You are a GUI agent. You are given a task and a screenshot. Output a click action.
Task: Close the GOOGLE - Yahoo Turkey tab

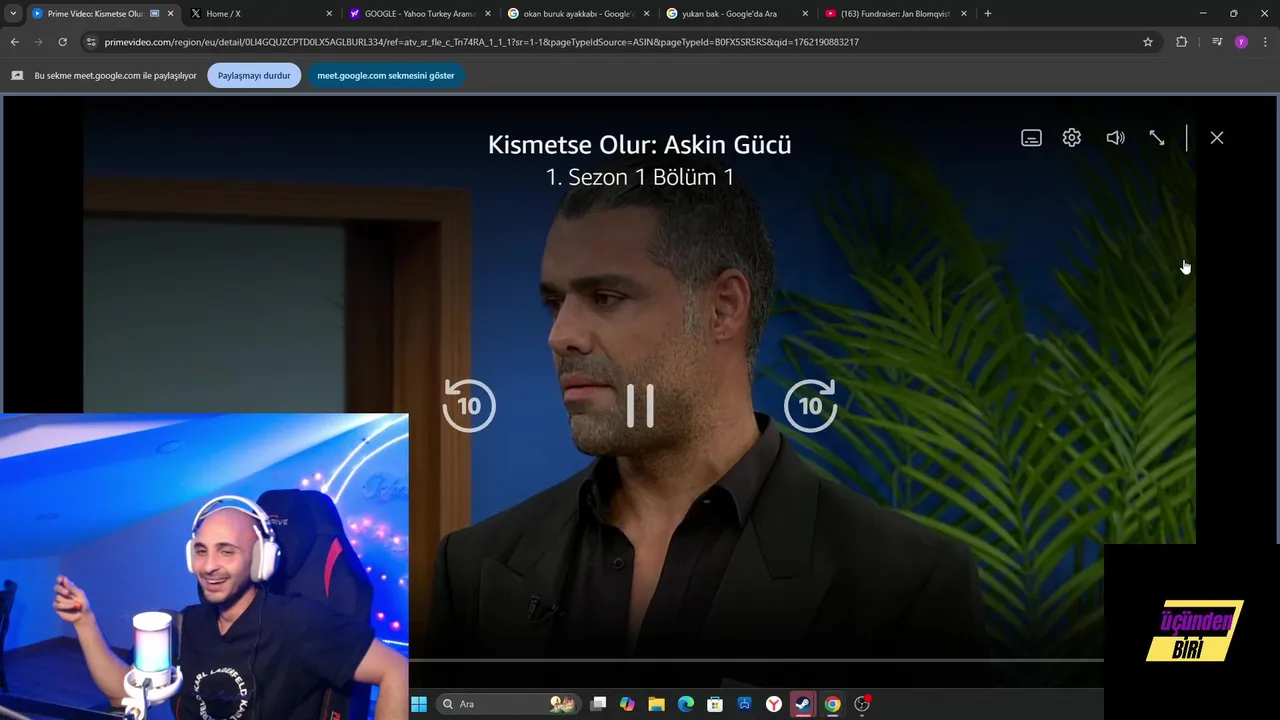point(488,14)
